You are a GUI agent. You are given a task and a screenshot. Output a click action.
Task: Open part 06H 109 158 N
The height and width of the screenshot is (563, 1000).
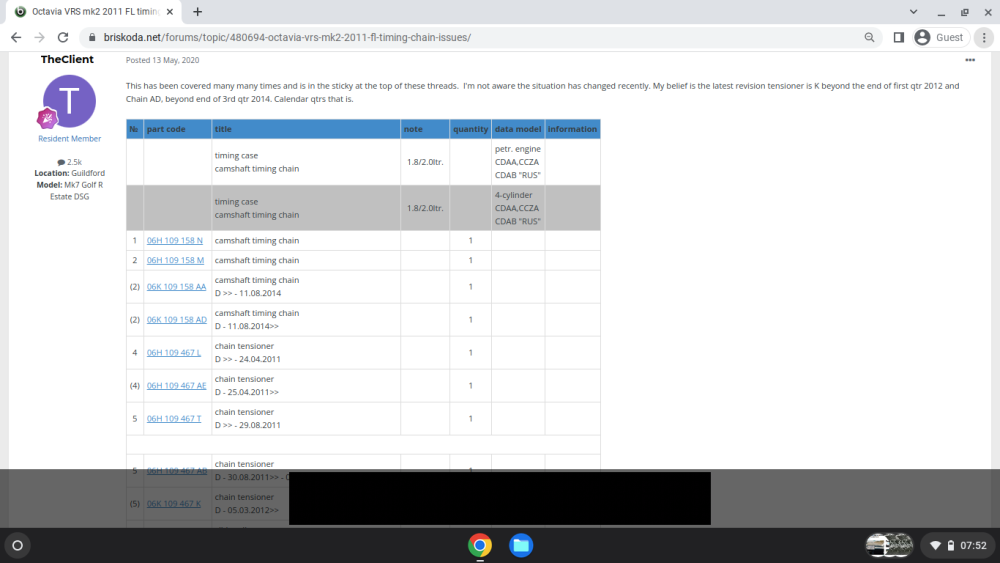[x=175, y=240]
